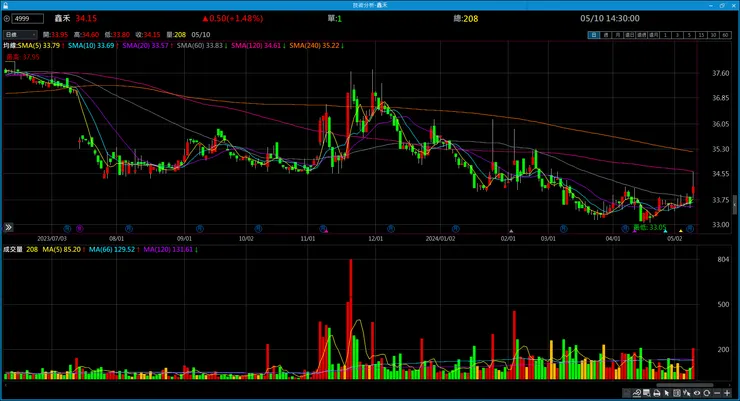Screen dimensions: 740x401
Task: Click the blue circle event marker near 12/01
Action: click(x=390, y=228)
